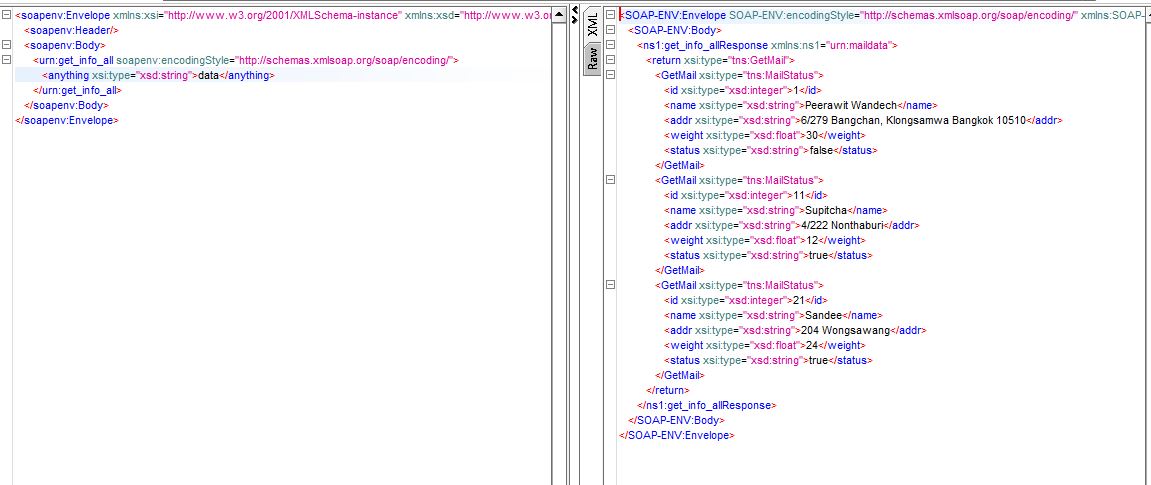Click the id line with value 21

[x=746, y=300]
